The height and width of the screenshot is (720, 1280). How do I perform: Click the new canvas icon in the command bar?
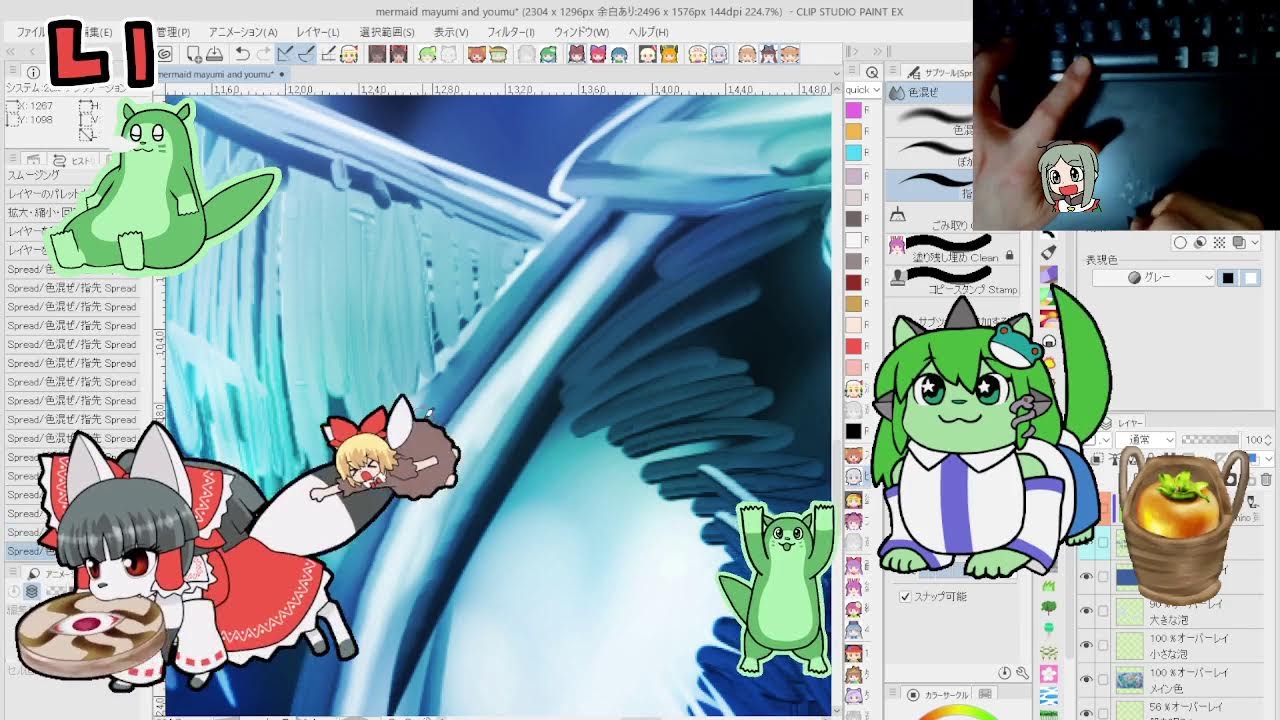tap(194, 54)
